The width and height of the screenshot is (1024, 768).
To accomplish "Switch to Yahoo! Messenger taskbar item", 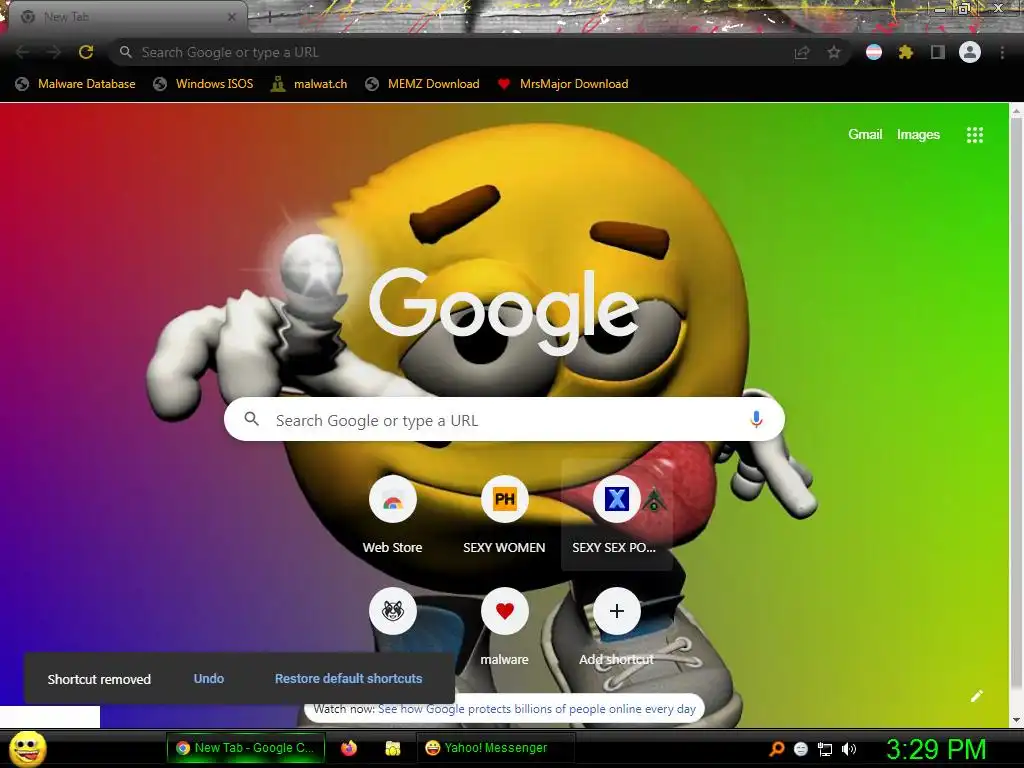I will (496, 748).
